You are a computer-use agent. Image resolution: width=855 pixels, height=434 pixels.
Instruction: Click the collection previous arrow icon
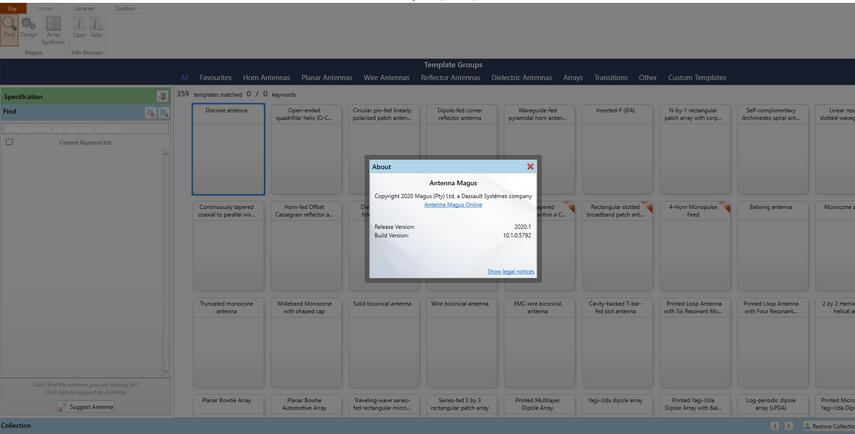click(775, 426)
